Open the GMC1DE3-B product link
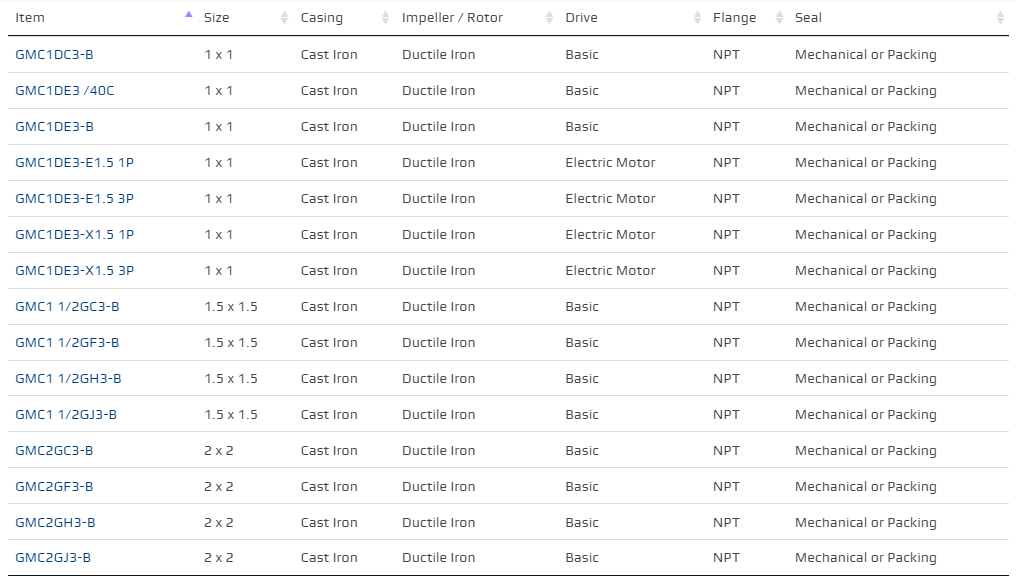This screenshot has height=585, width=1016. coord(54,127)
